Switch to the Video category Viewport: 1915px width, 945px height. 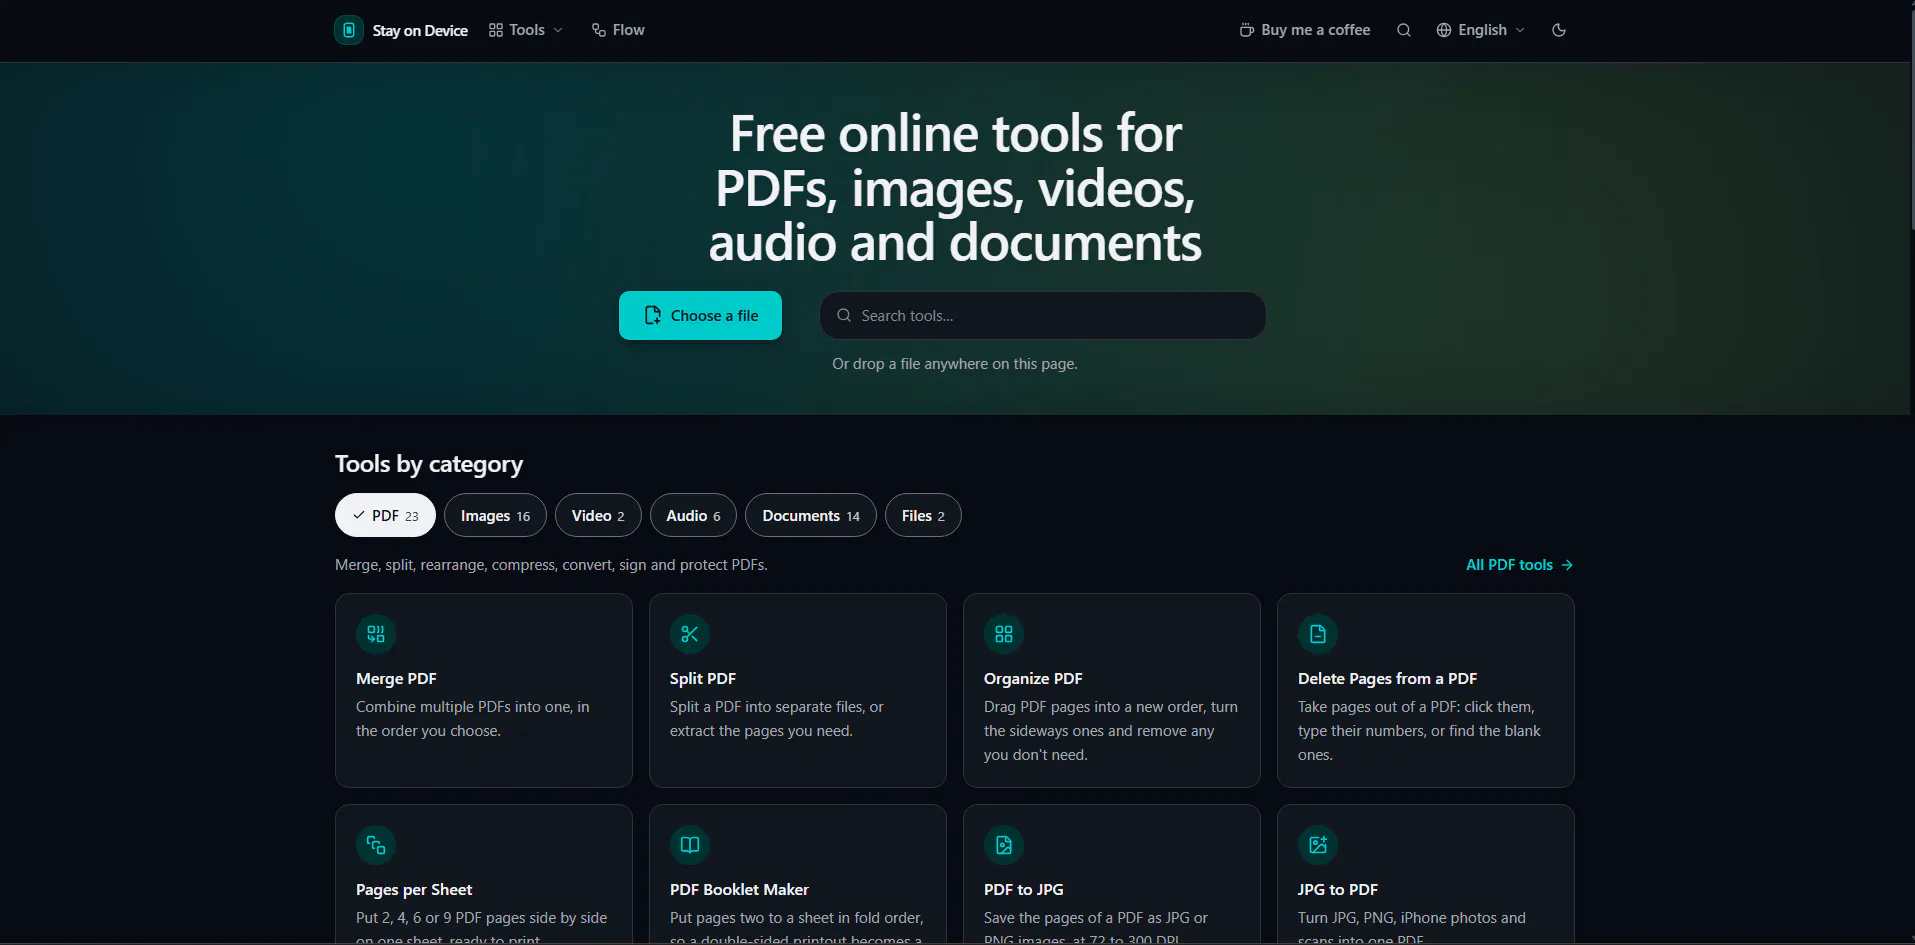point(598,515)
